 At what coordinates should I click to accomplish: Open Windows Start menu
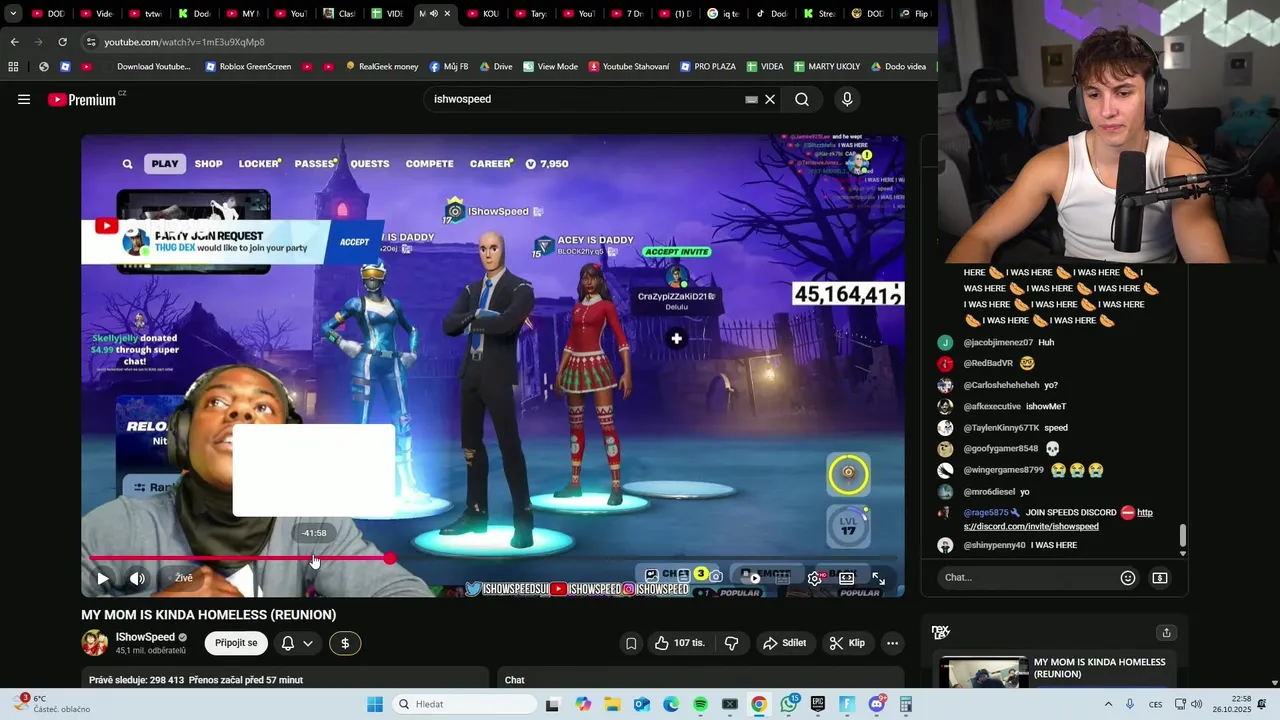click(375, 704)
